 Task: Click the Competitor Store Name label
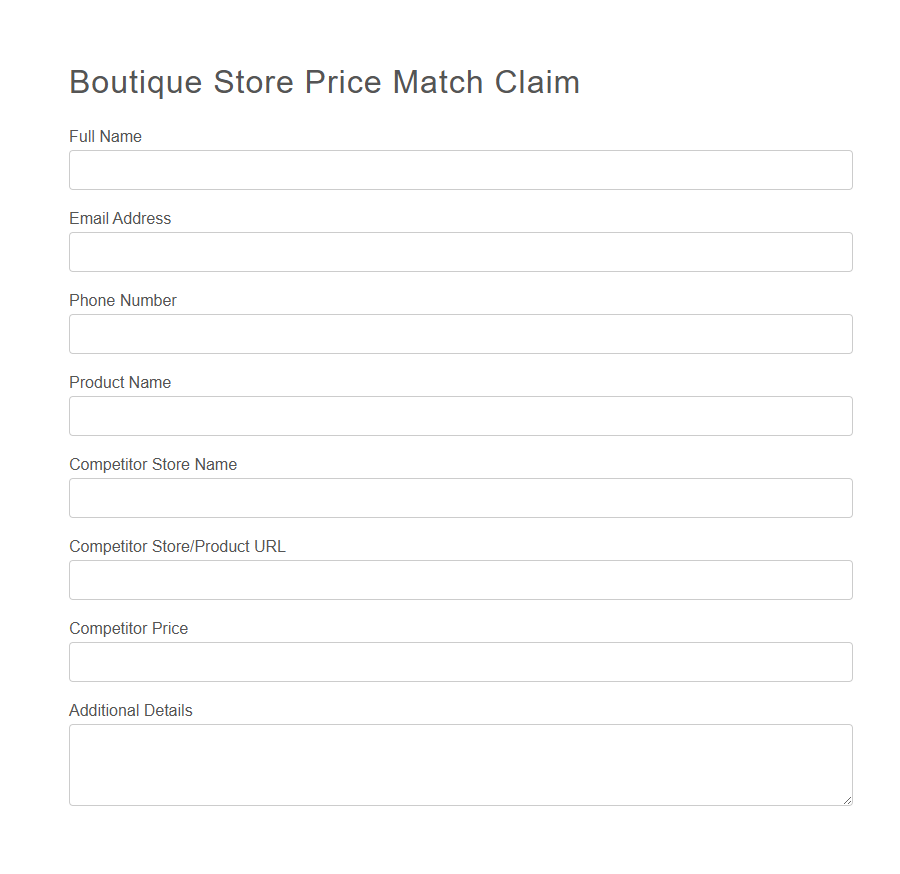point(153,464)
